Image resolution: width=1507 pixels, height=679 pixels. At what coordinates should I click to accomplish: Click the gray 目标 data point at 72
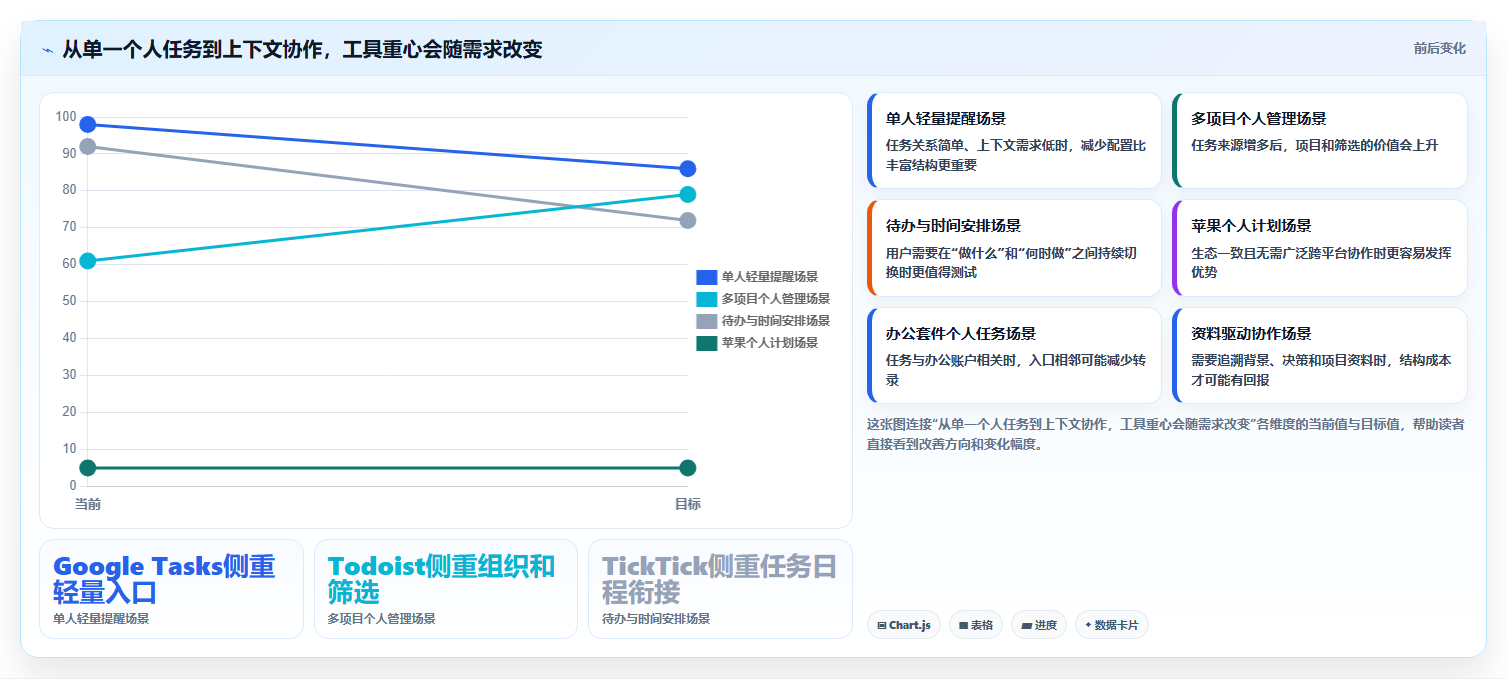click(688, 220)
